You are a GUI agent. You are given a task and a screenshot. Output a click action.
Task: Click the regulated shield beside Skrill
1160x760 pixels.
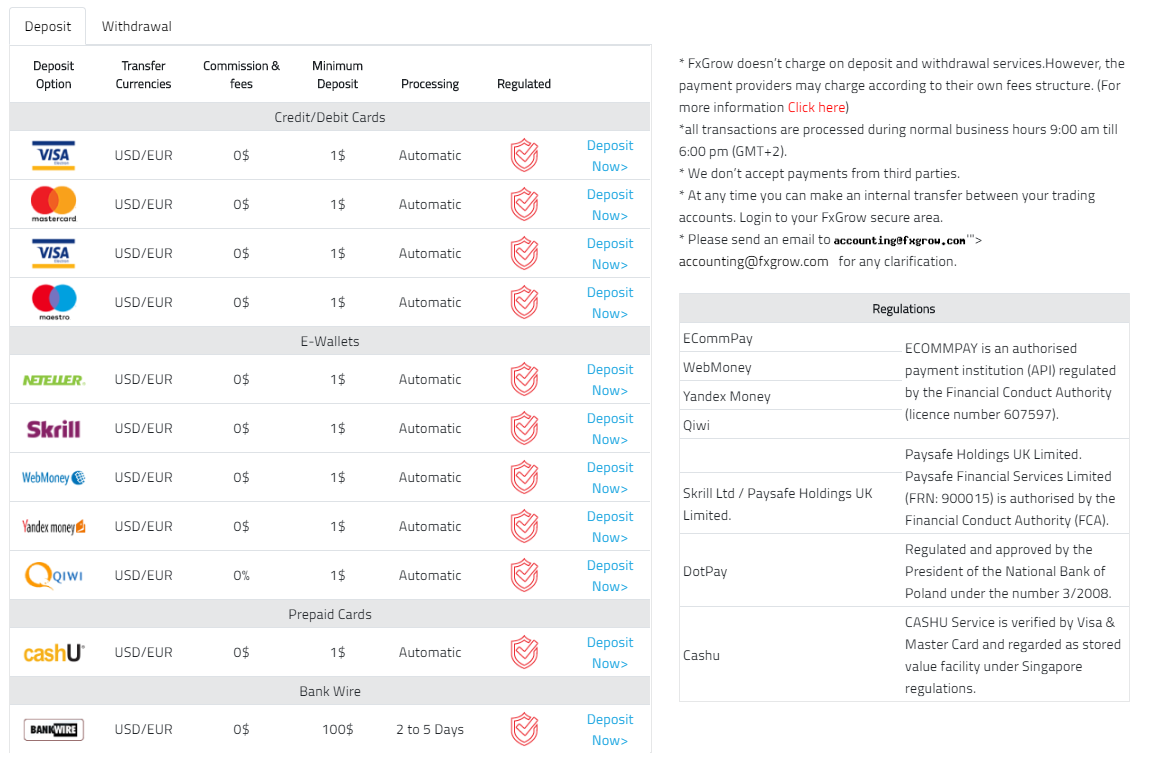point(524,428)
